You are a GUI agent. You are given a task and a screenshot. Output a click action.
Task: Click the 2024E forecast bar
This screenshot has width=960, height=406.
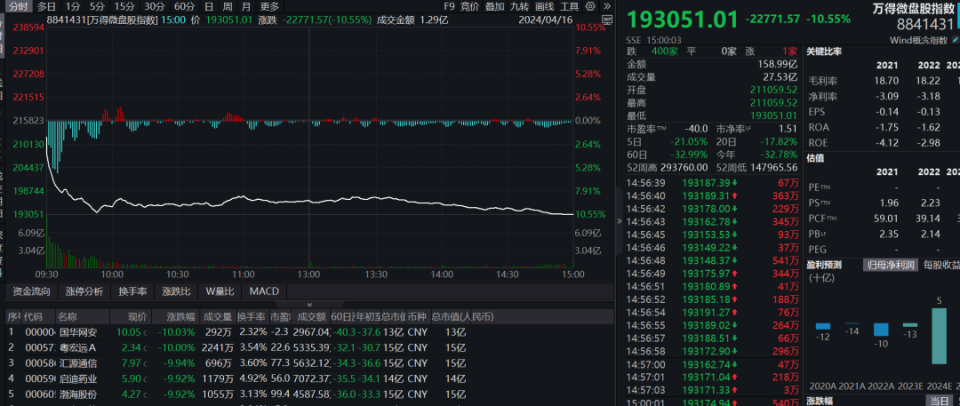pyautogui.click(x=939, y=336)
